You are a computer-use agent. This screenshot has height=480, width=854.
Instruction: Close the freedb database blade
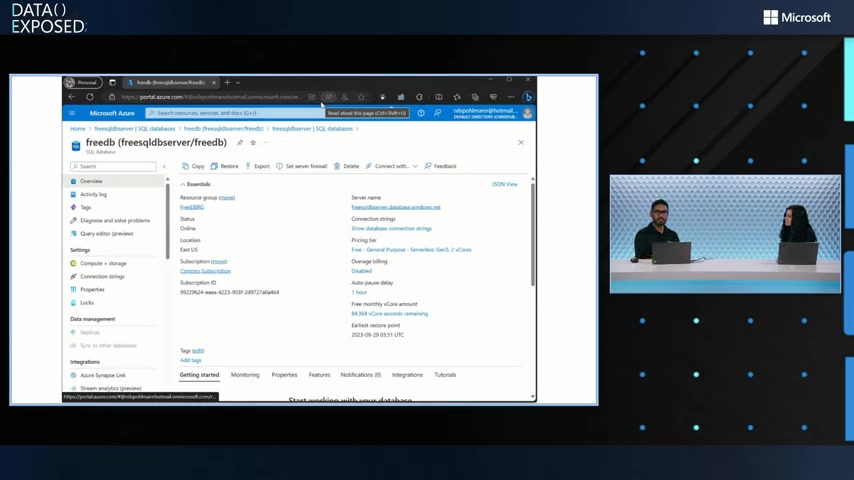(520, 143)
